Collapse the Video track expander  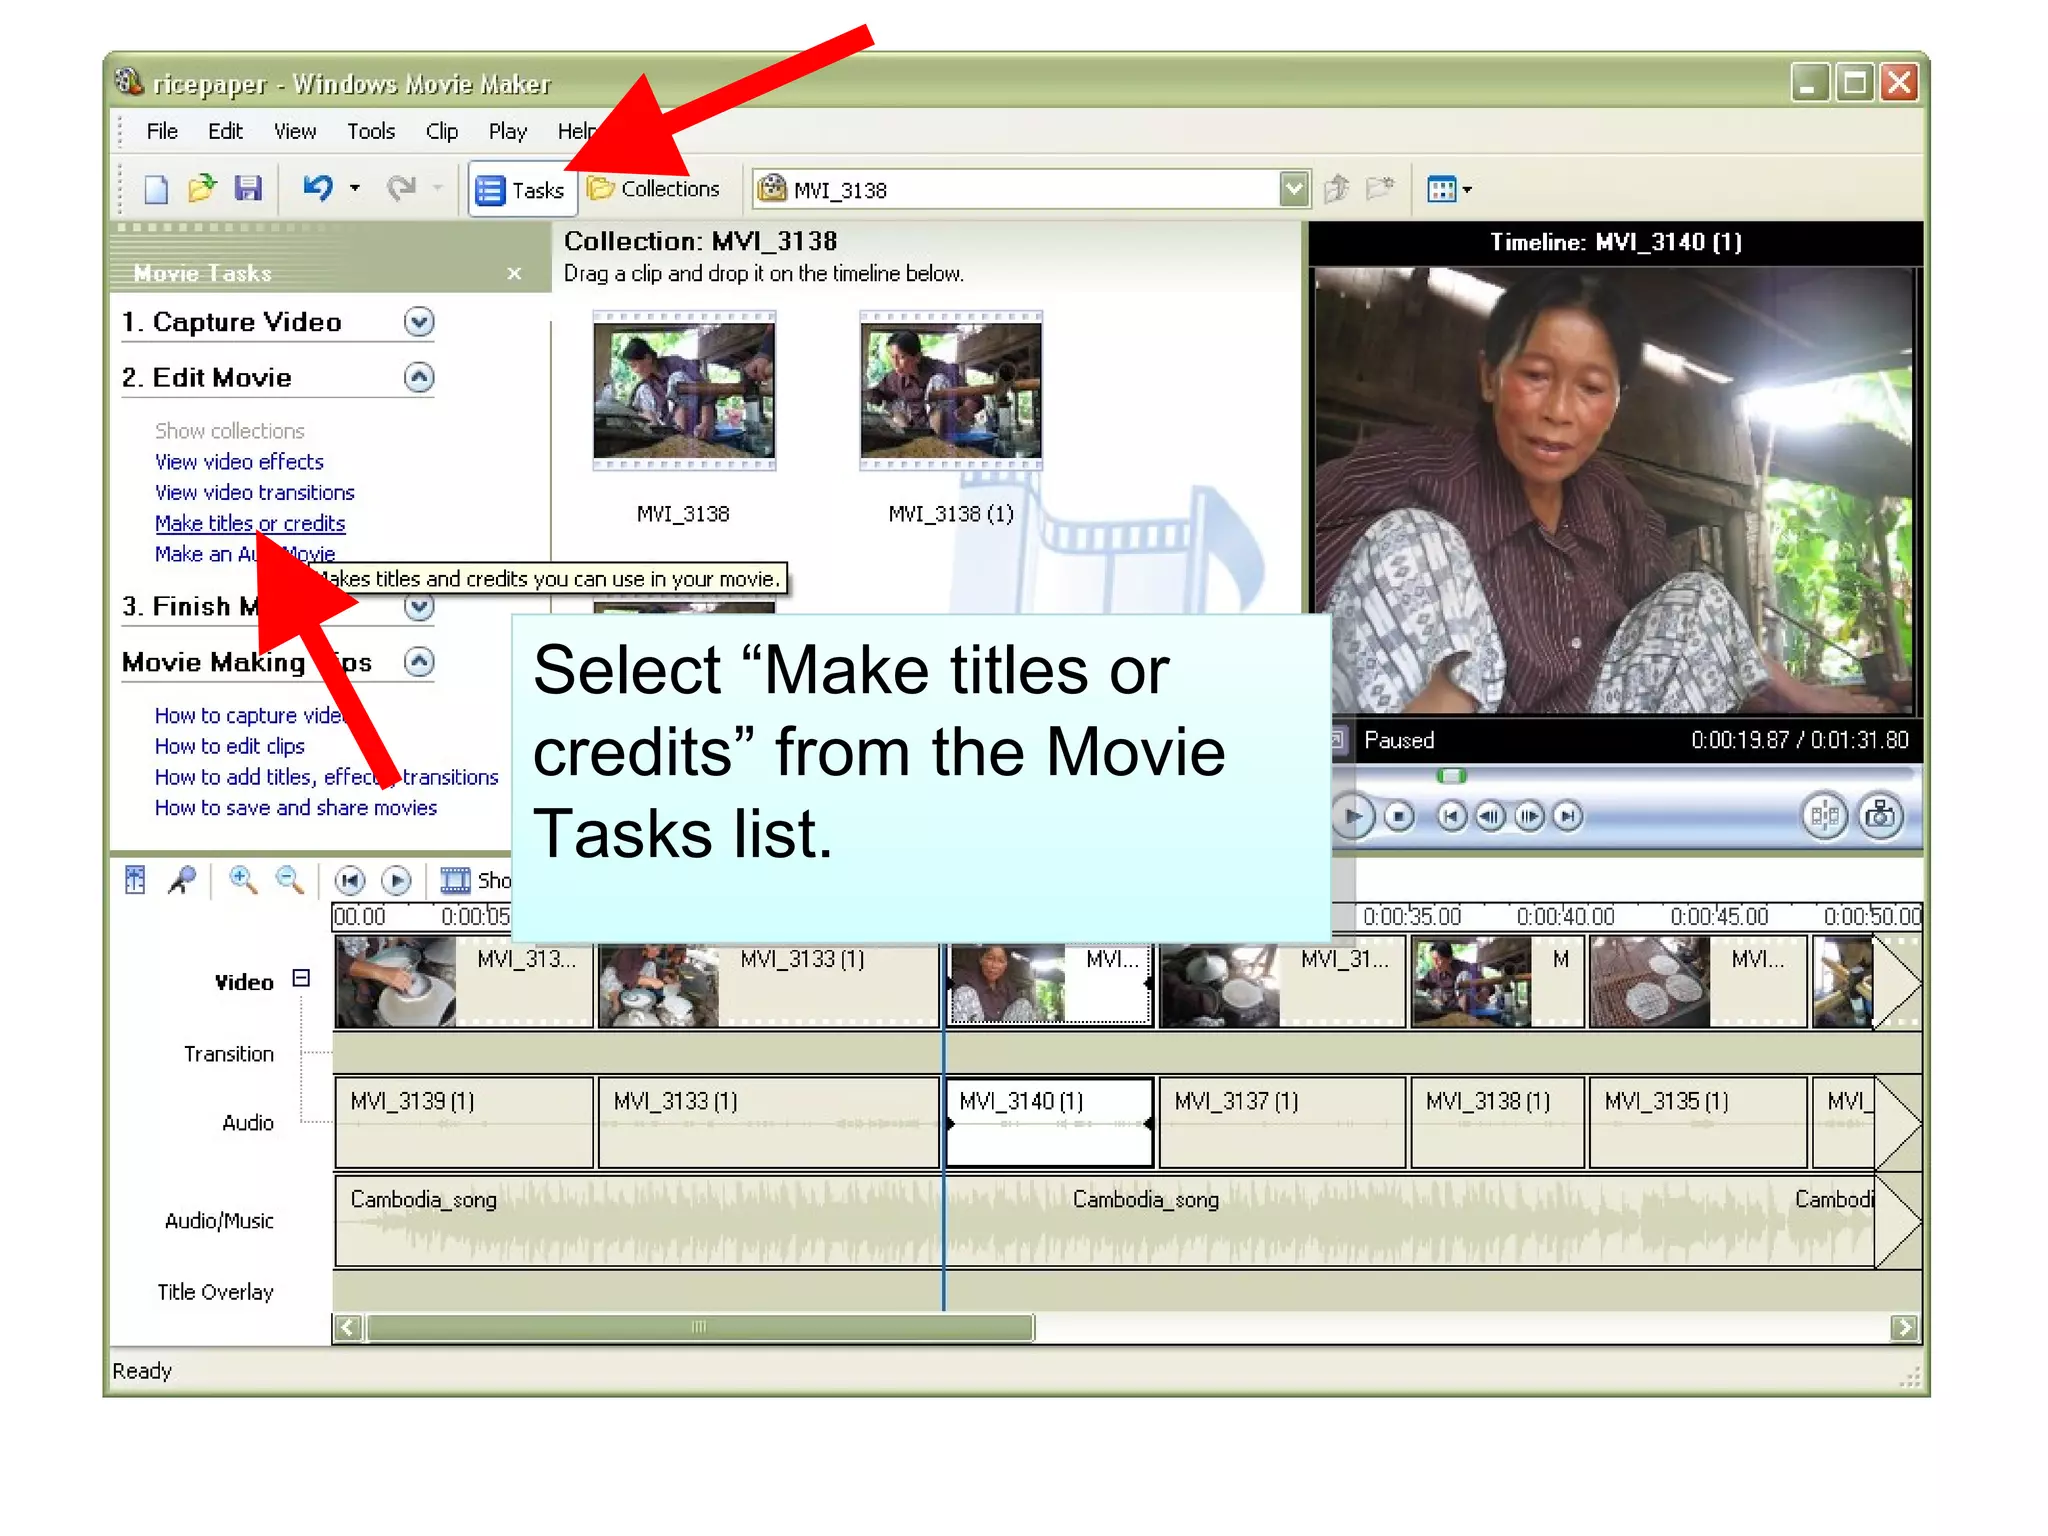pyautogui.click(x=301, y=978)
